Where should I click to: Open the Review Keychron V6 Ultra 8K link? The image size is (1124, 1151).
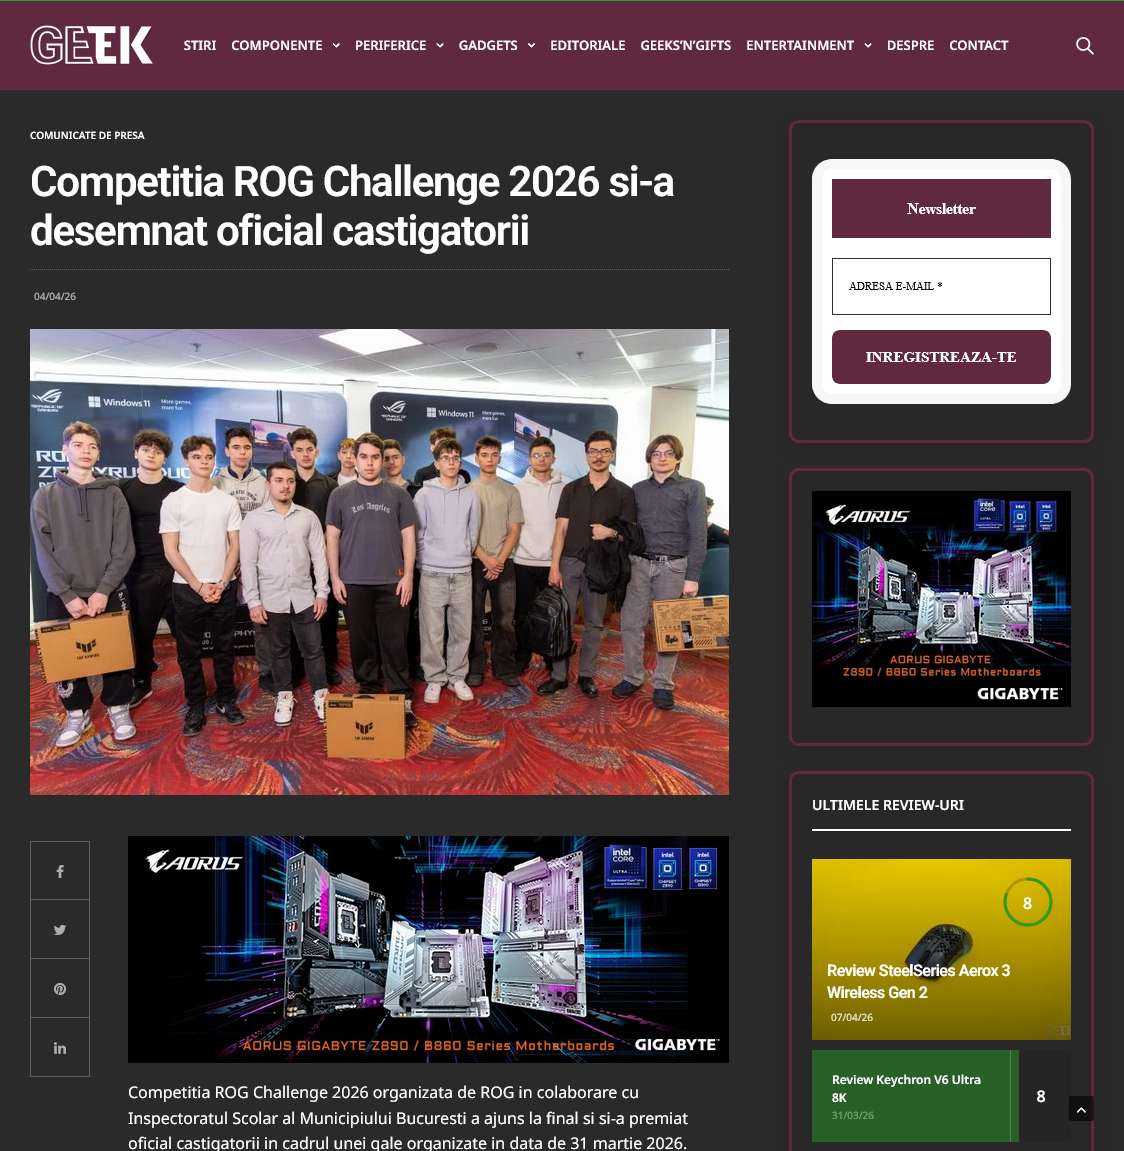pyautogui.click(x=906, y=1088)
